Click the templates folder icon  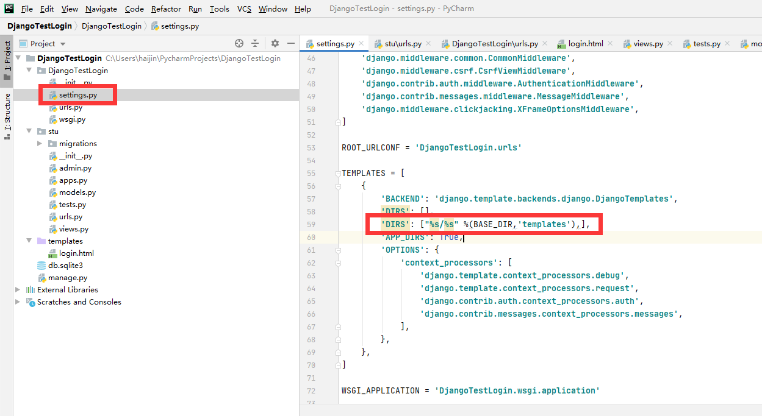coord(42,241)
